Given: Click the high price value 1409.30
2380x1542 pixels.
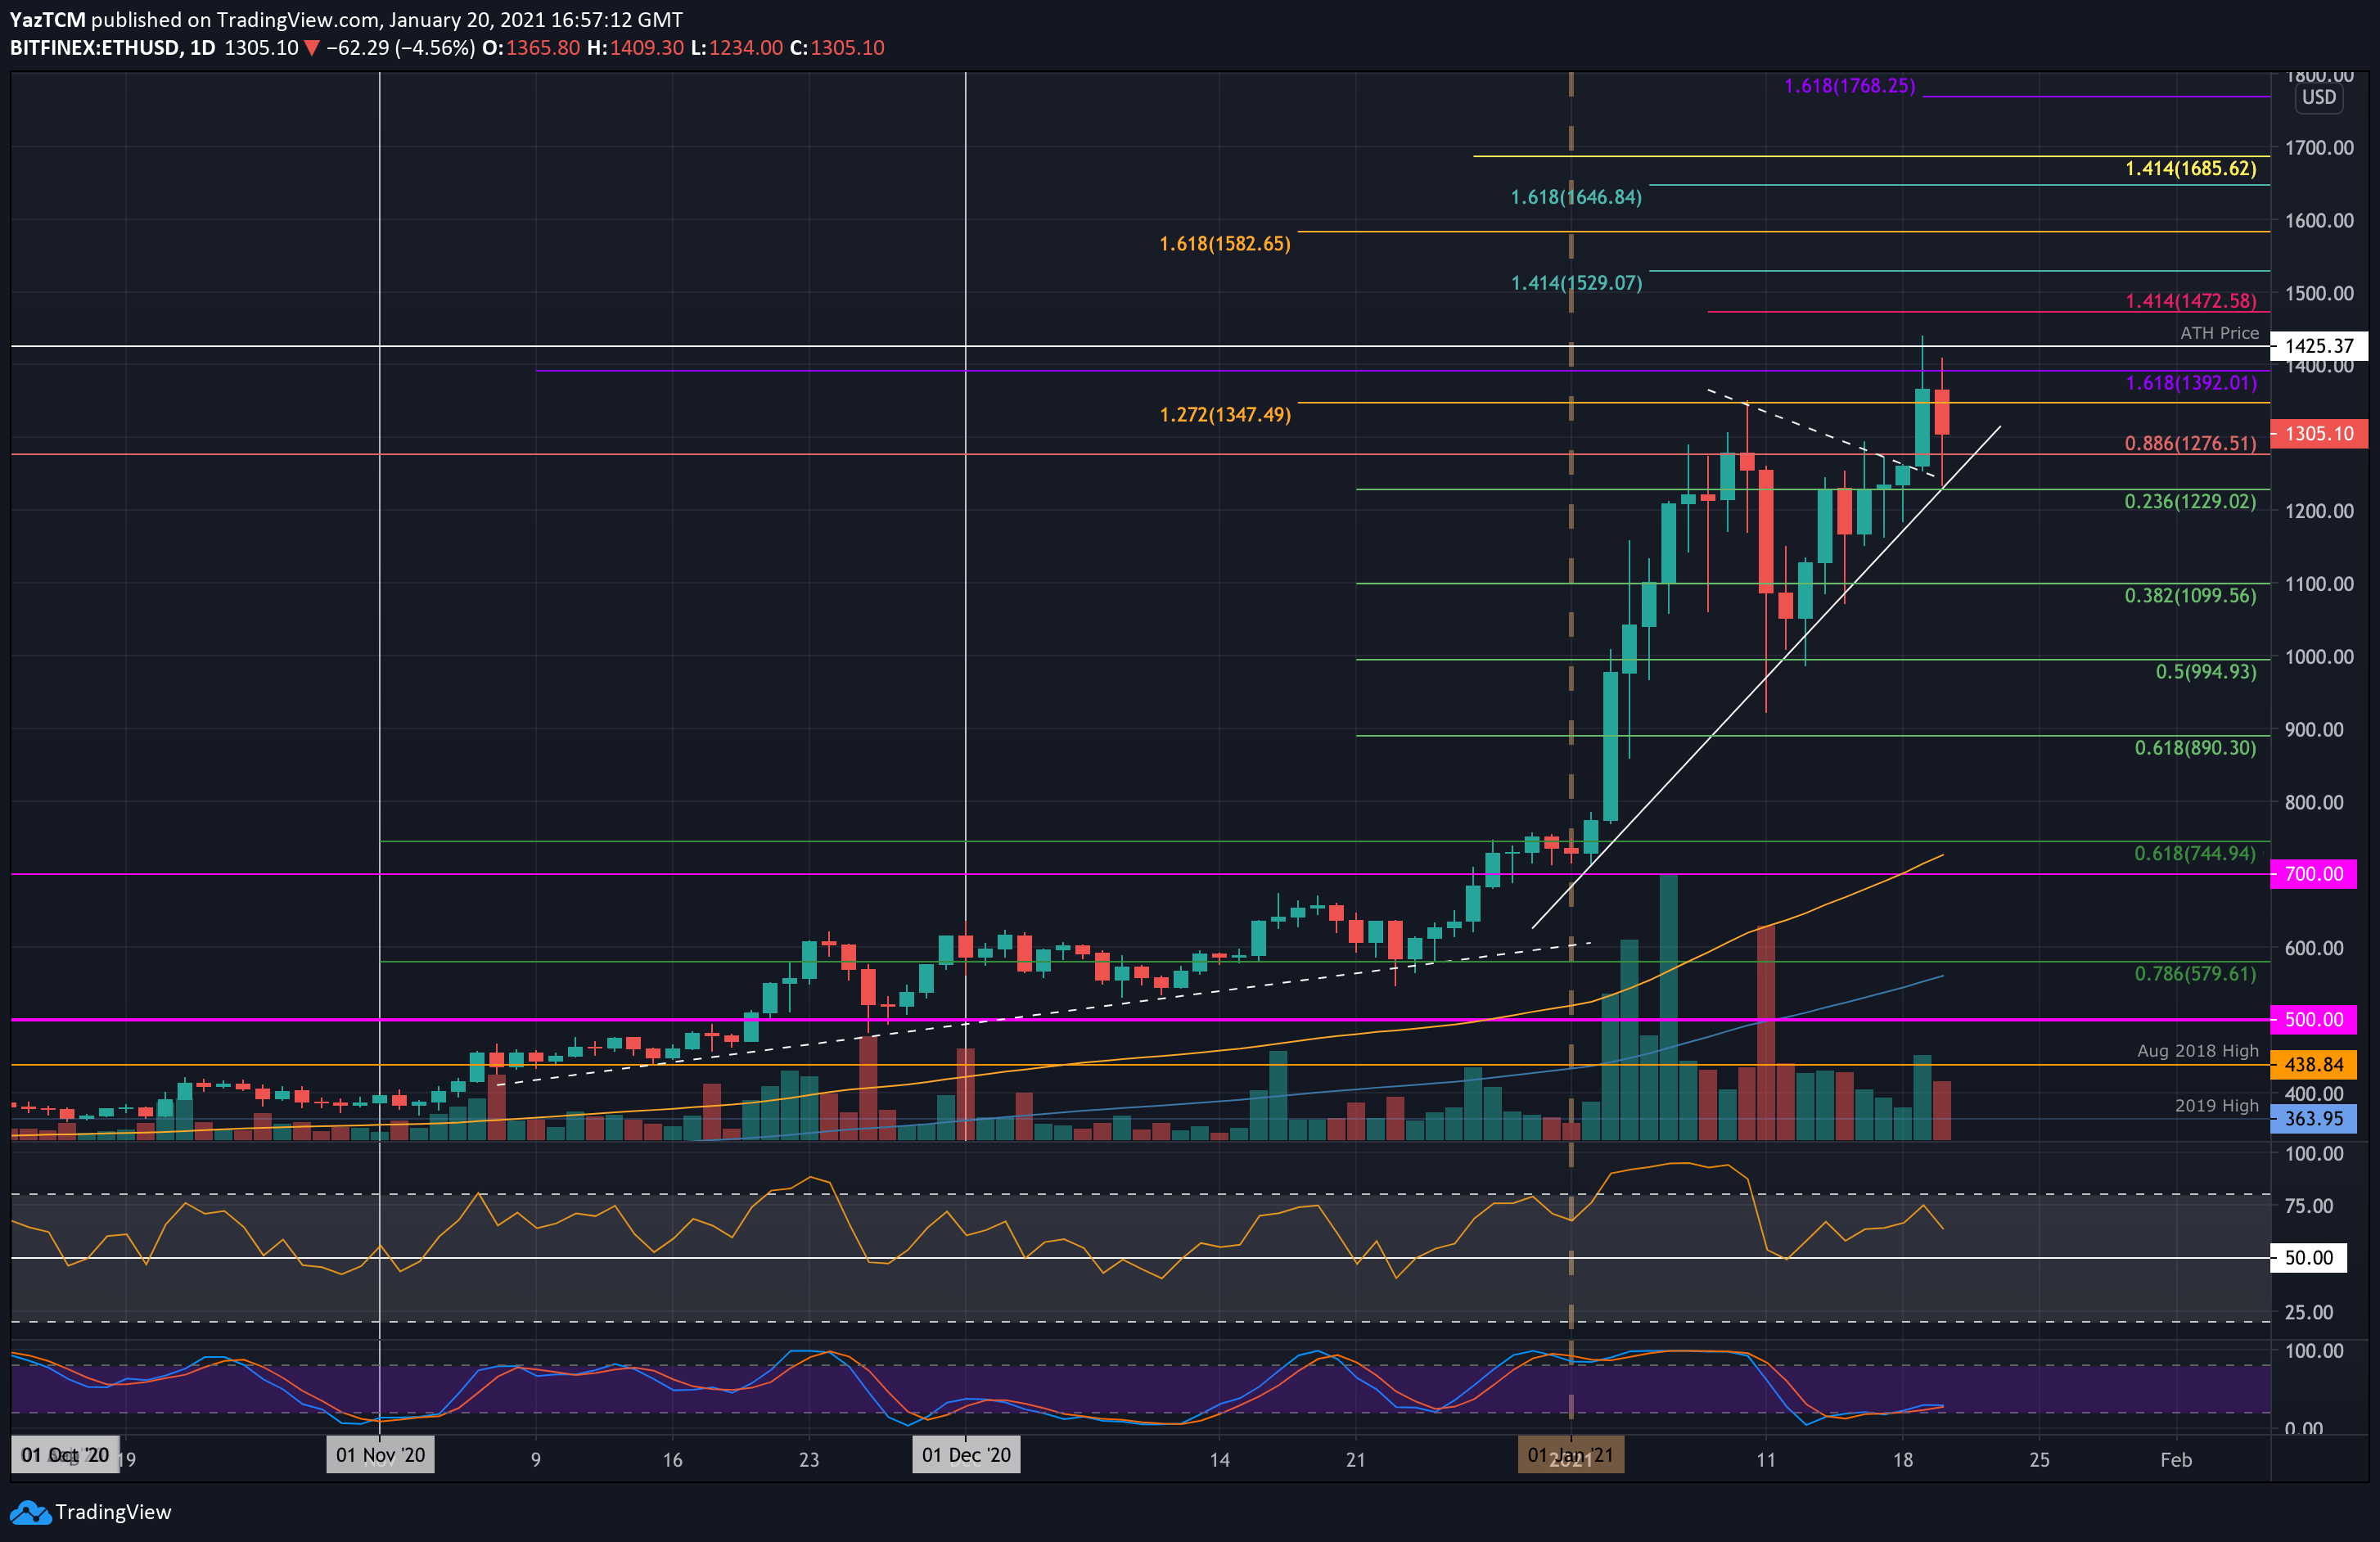Looking at the screenshot, I should point(647,48).
